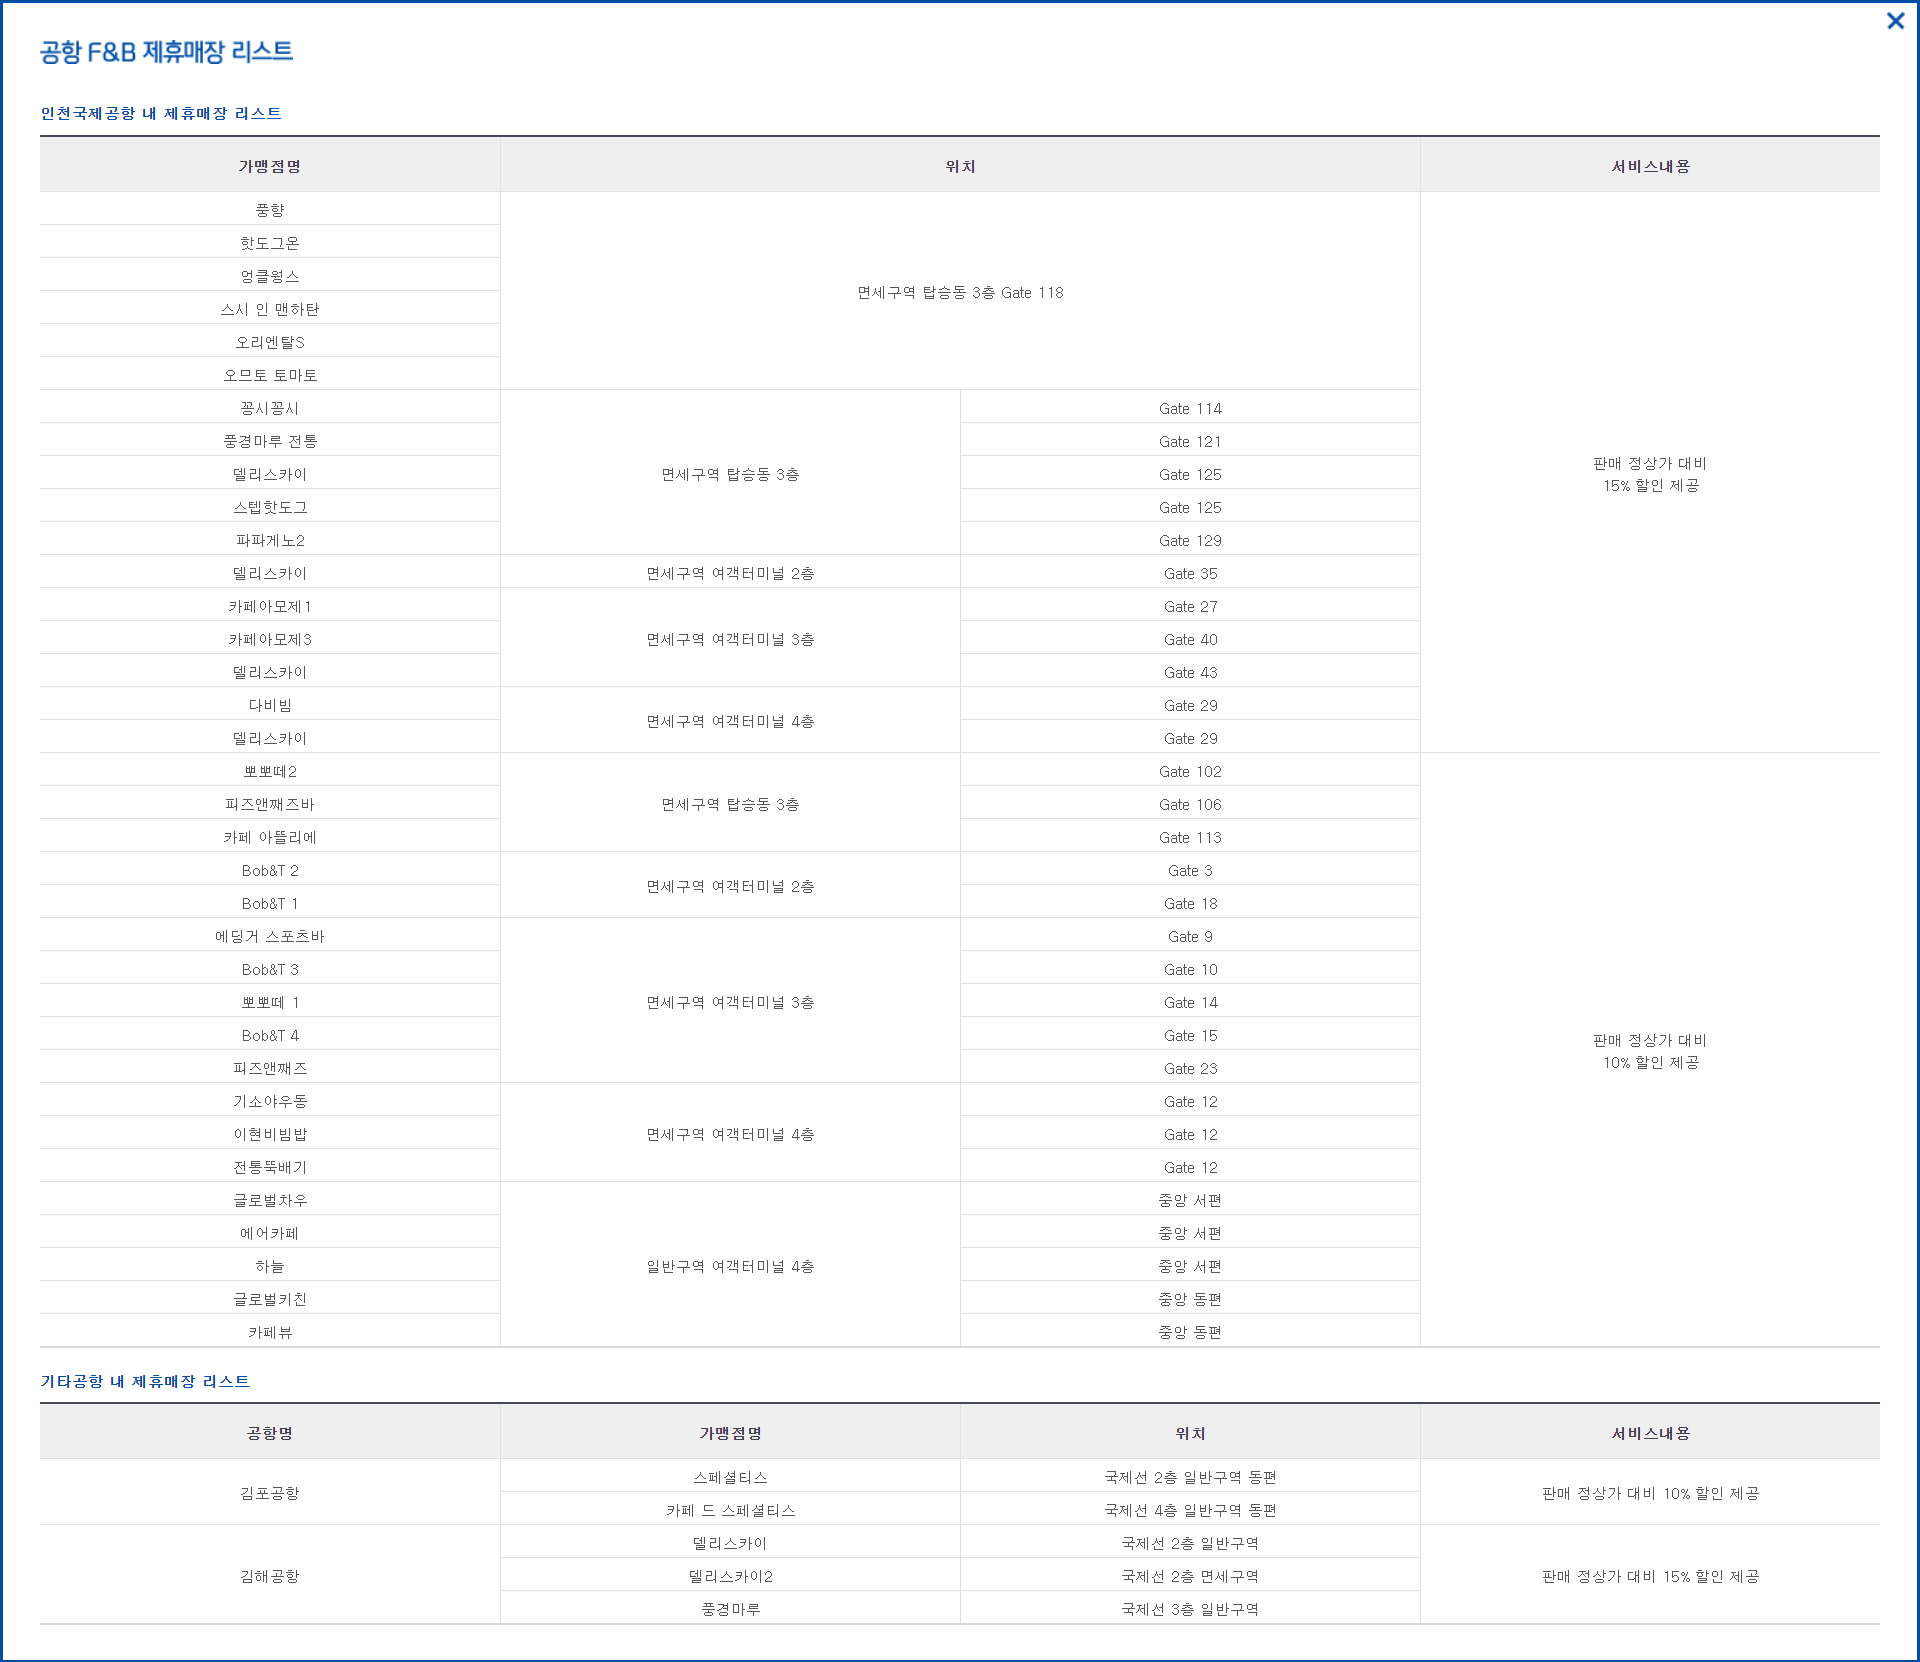This screenshot has width=1920, height=1662.
Task: Select the 국제선 2층 면세구역 location
Action: pos(1189,1576)
